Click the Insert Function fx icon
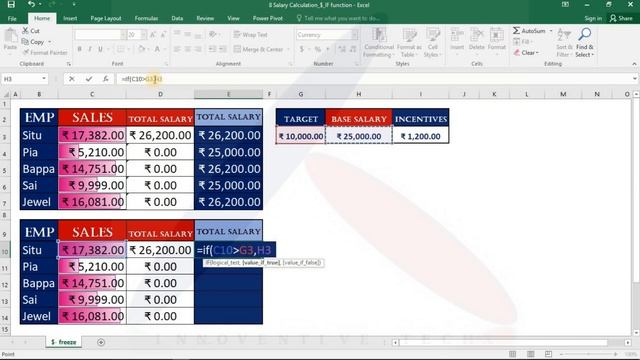640x360 pixels. (105, 79)
